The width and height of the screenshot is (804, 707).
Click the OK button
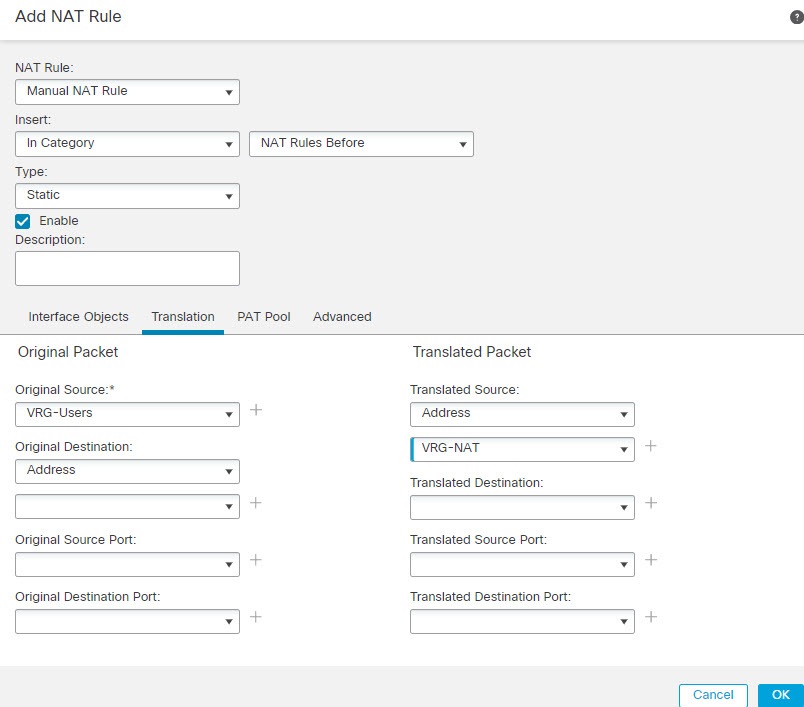pos(780,694)
